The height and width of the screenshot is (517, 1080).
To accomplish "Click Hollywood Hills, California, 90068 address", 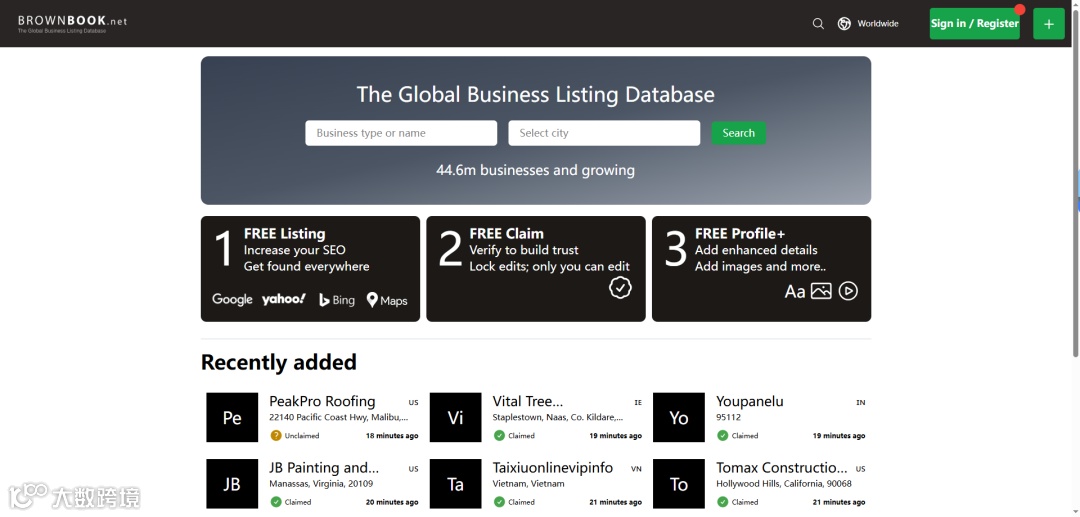I will coord(784,483).
